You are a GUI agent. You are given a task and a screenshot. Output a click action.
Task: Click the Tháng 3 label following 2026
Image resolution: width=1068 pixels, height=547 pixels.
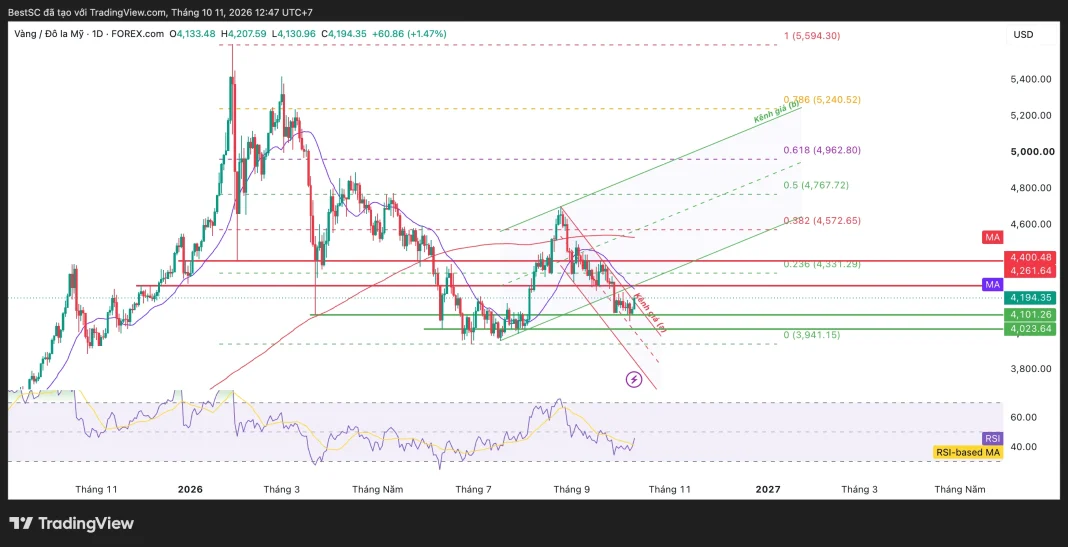tap(282, 489)
